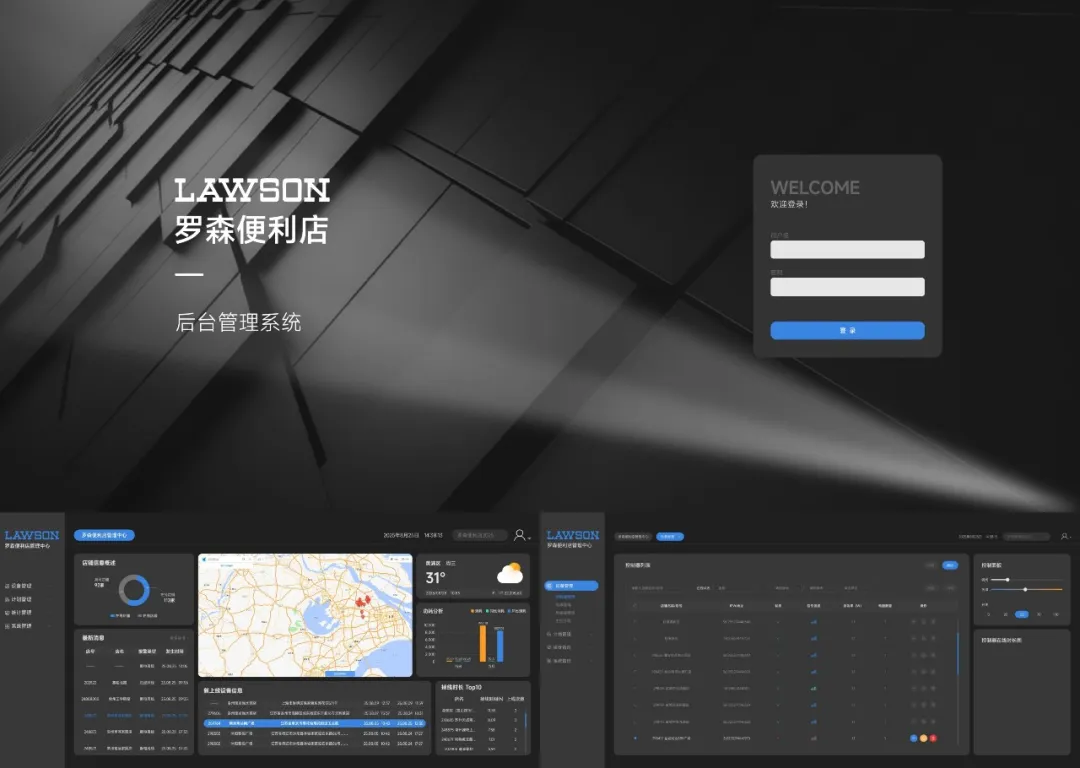The height and width of the screenshot is (768, 1080).
Task: Click the blue button at top right of the device list panel
Action: (x=950, y=565)
